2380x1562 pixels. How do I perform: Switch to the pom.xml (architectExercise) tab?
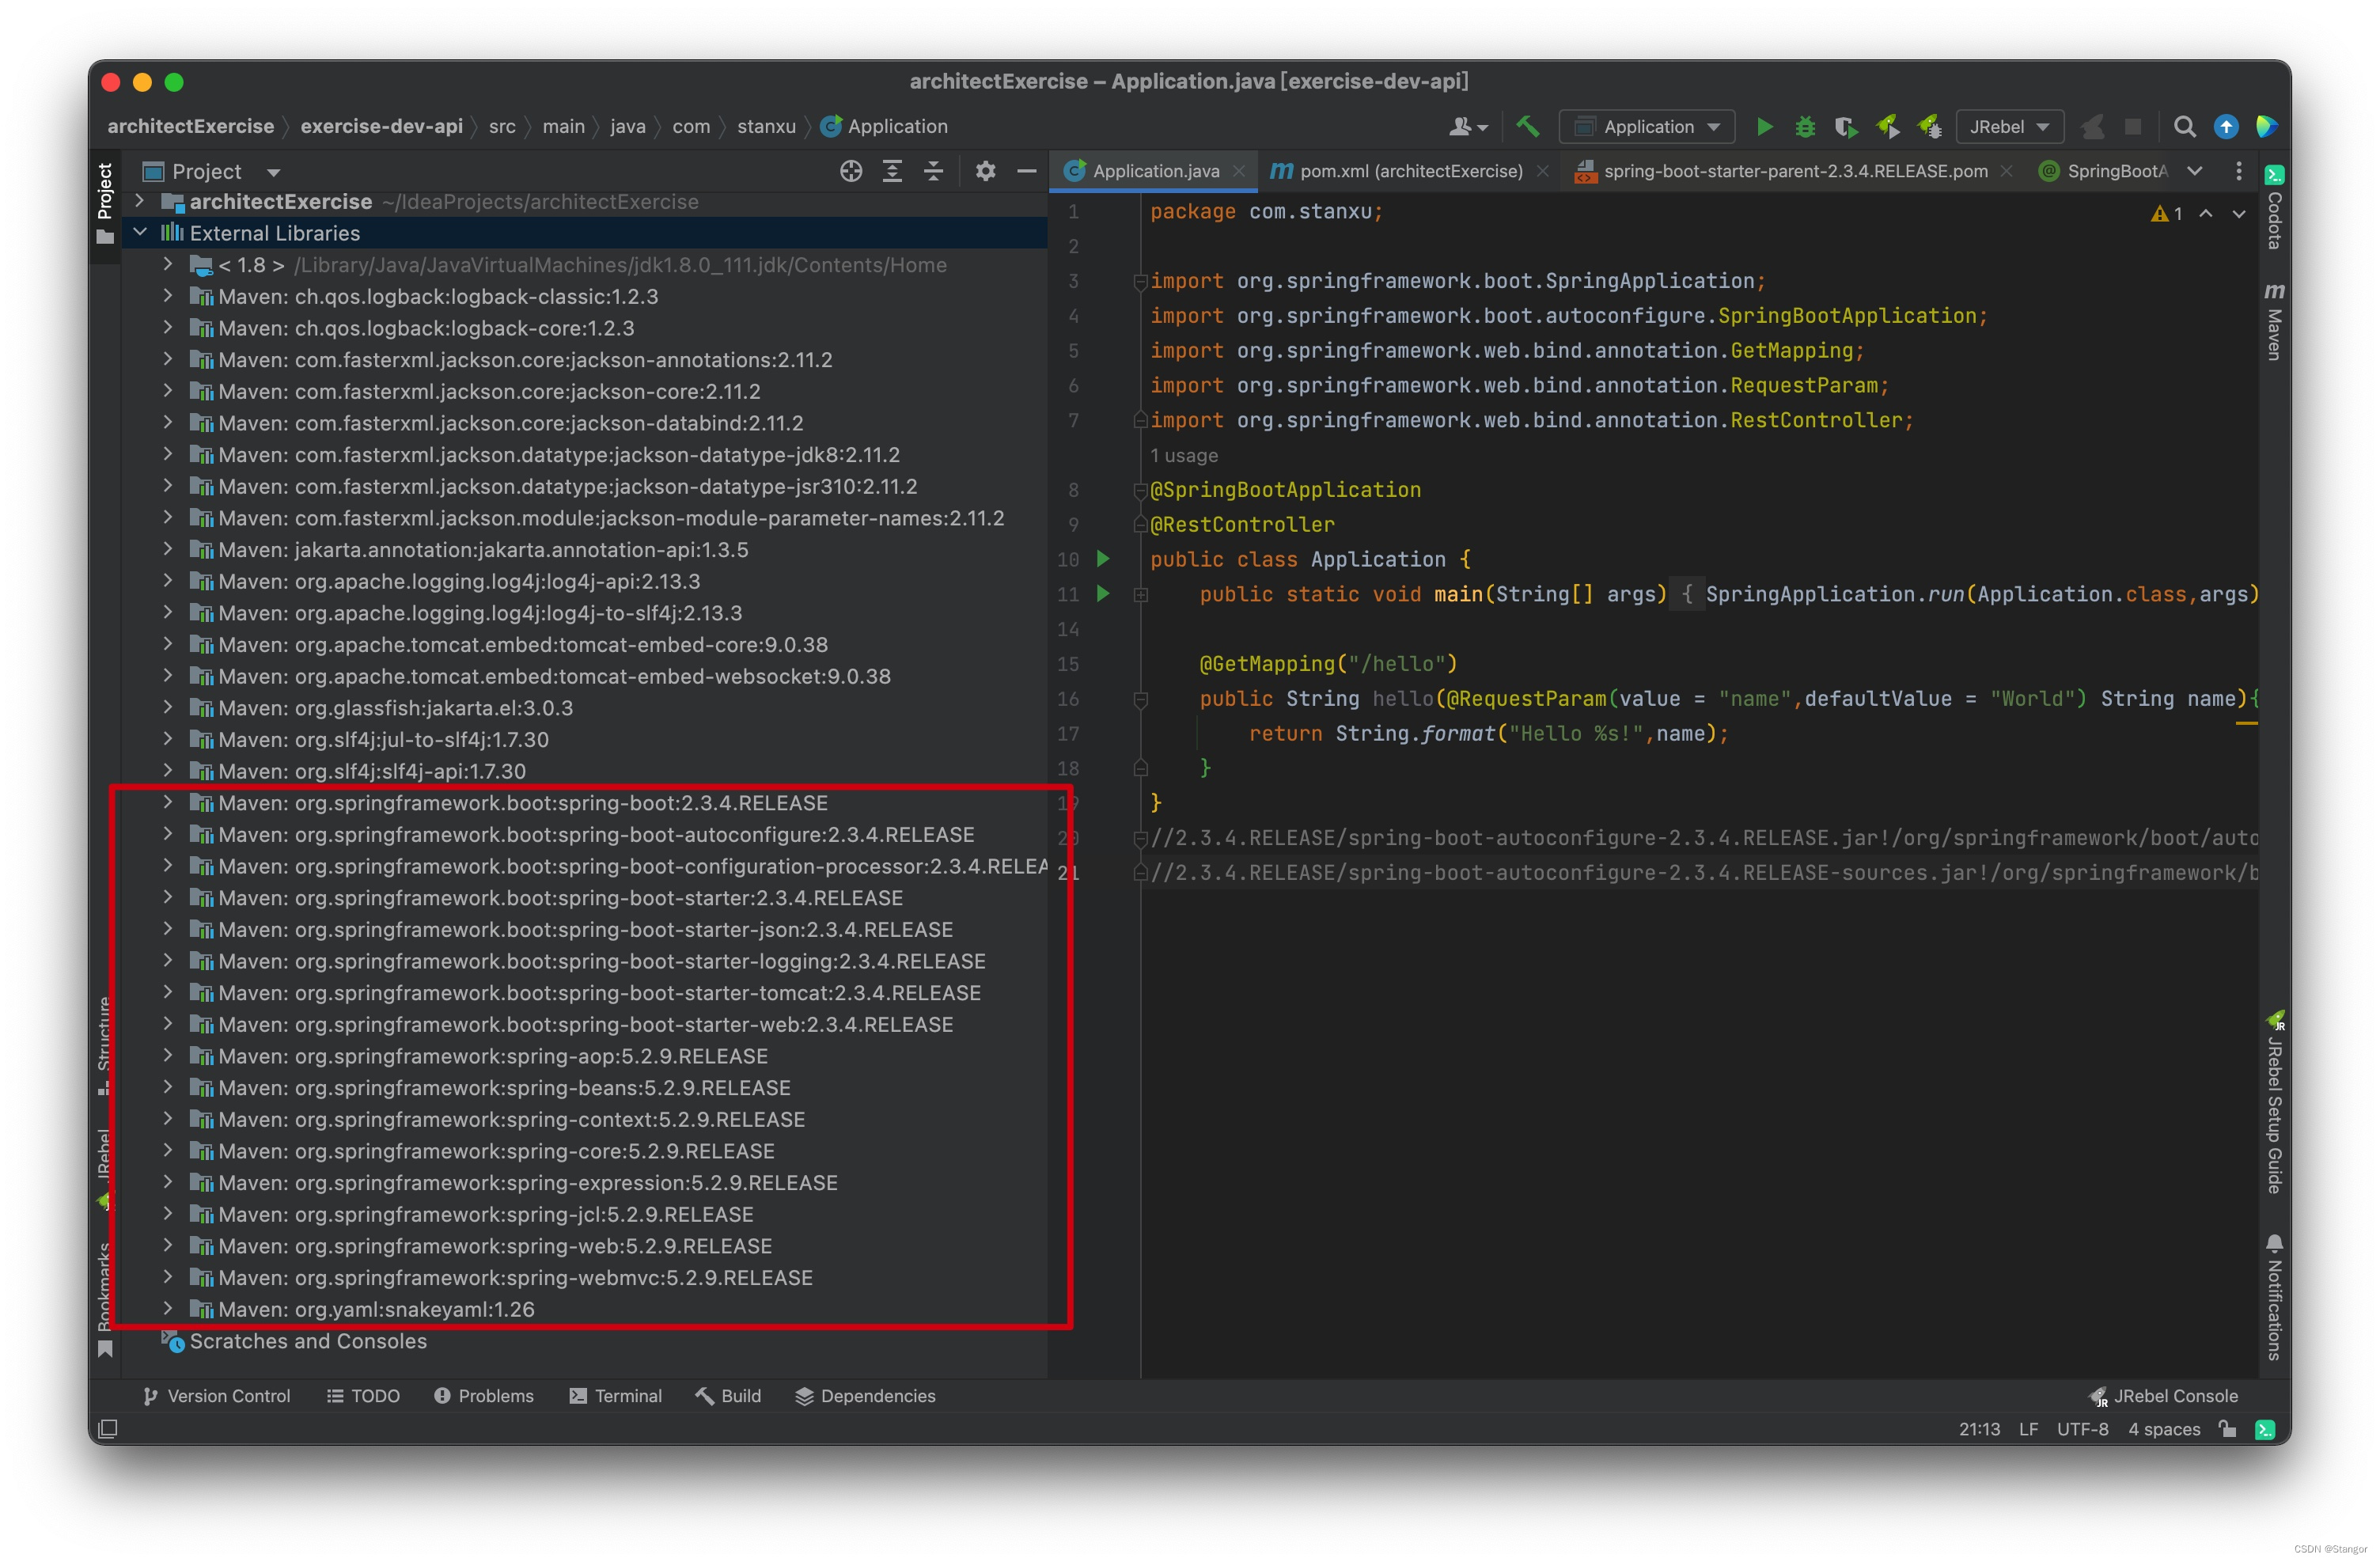pyautogui.click(x=1410, y=171)
